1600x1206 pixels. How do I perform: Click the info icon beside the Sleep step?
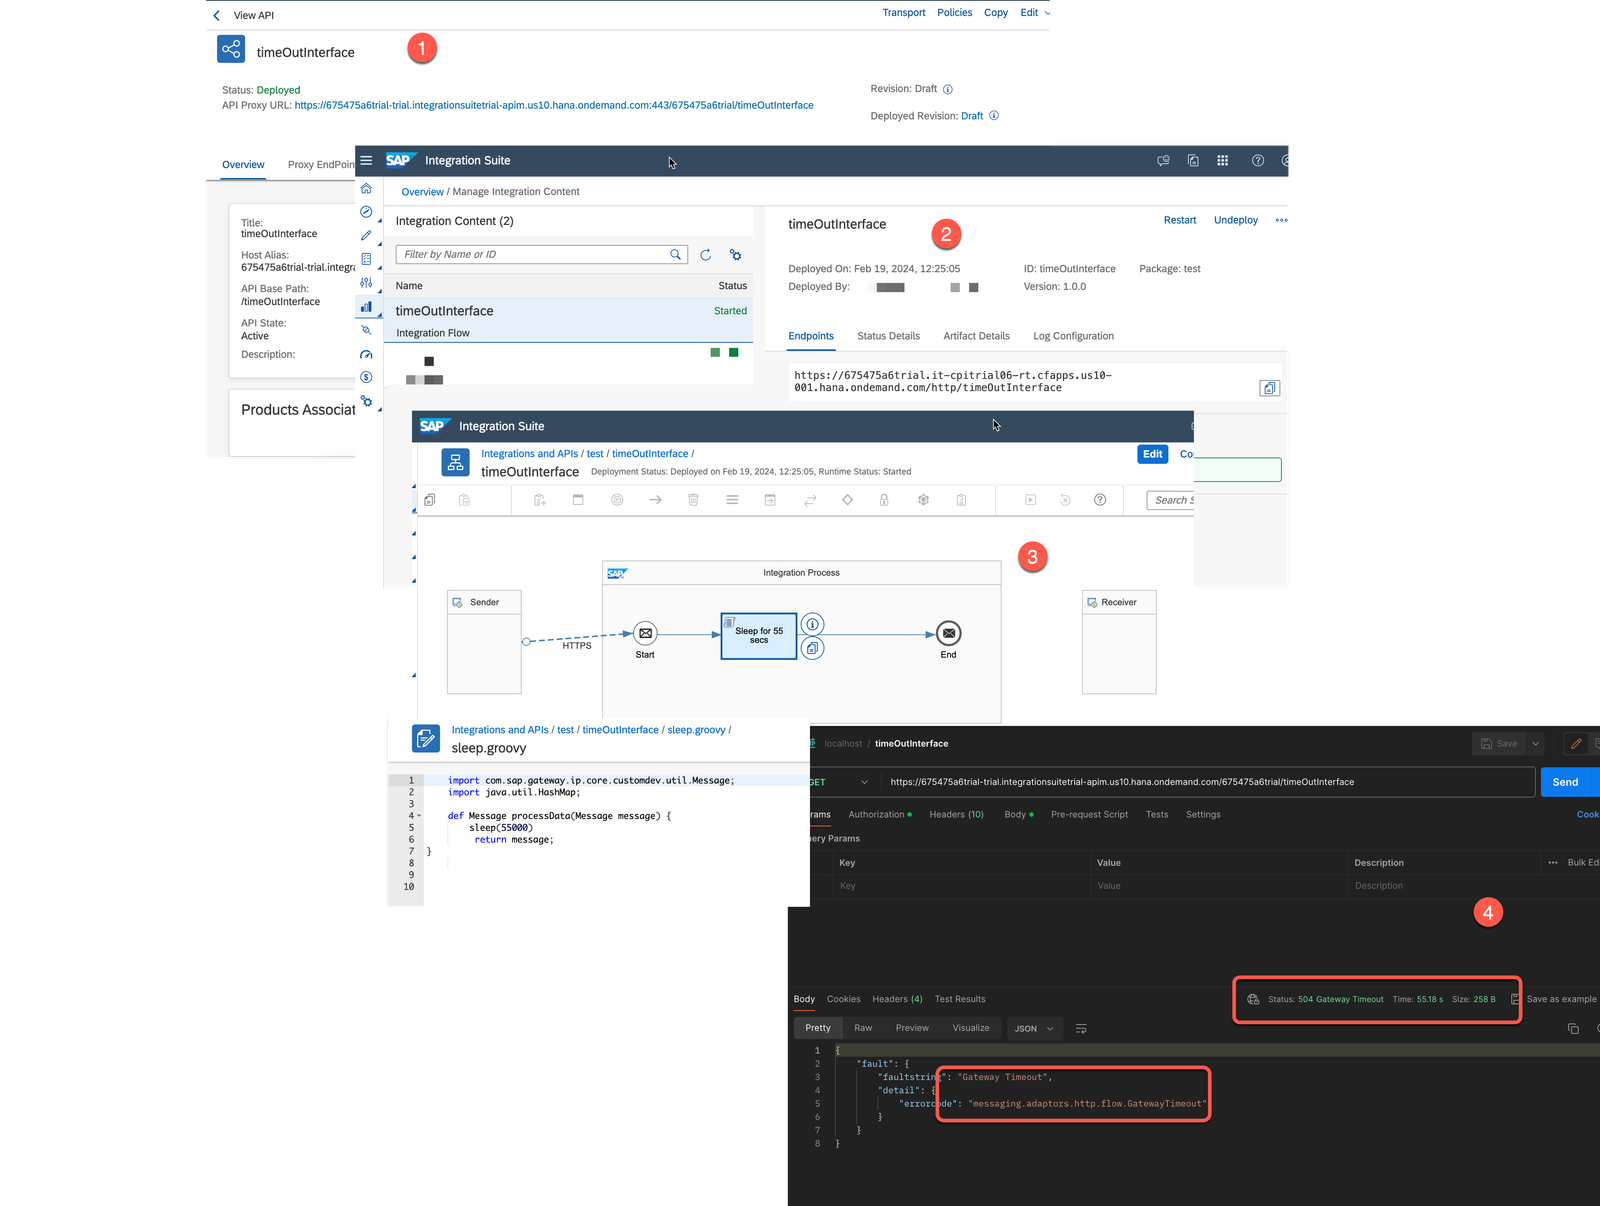(x=813, y=624)
